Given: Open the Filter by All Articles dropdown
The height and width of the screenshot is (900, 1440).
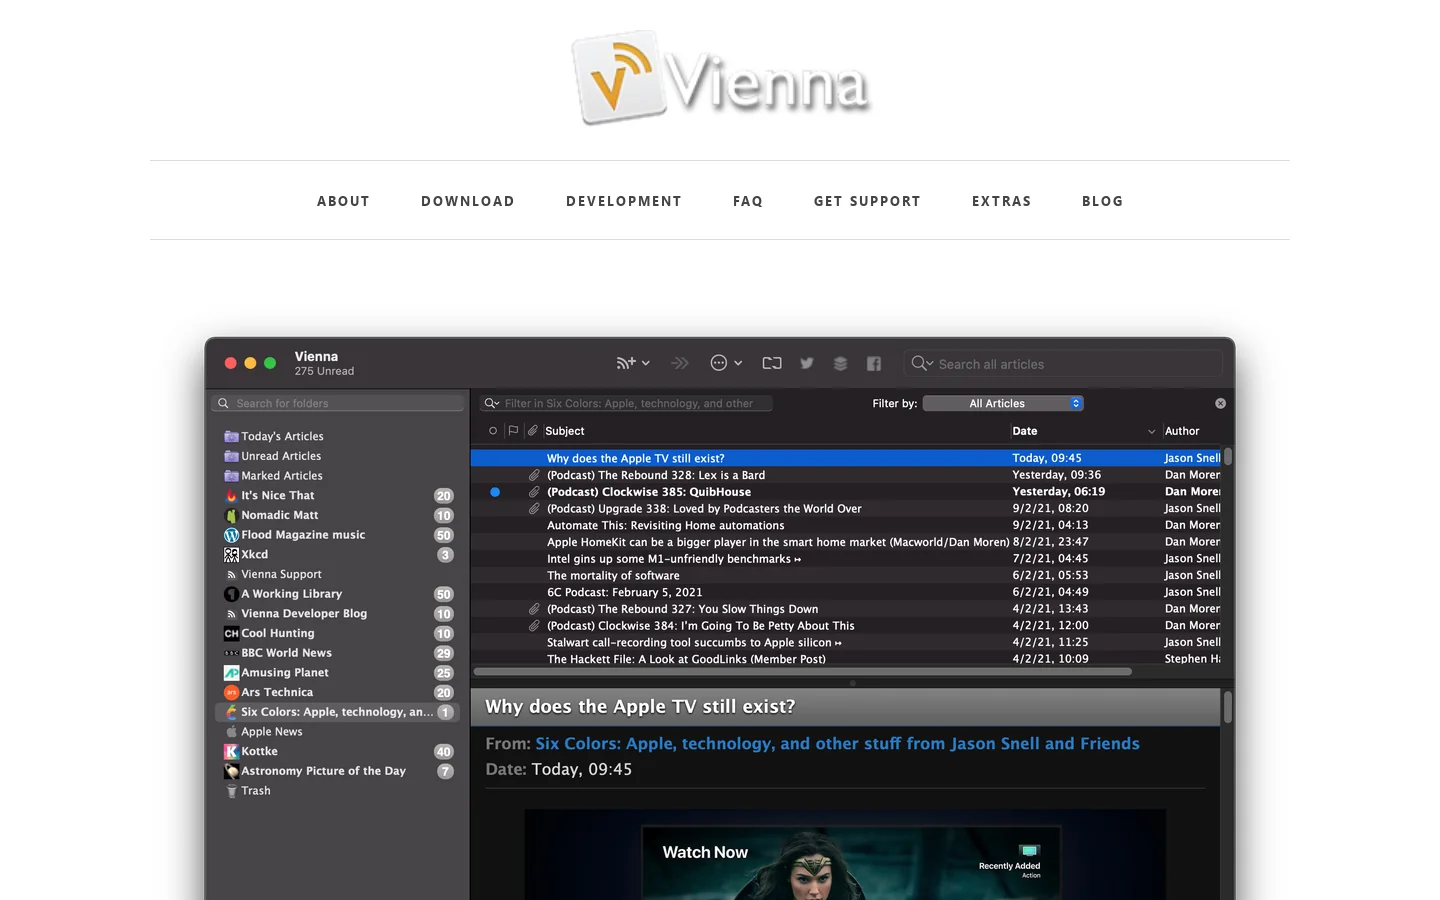Looking at the screenshot, I should point(1003,403).
